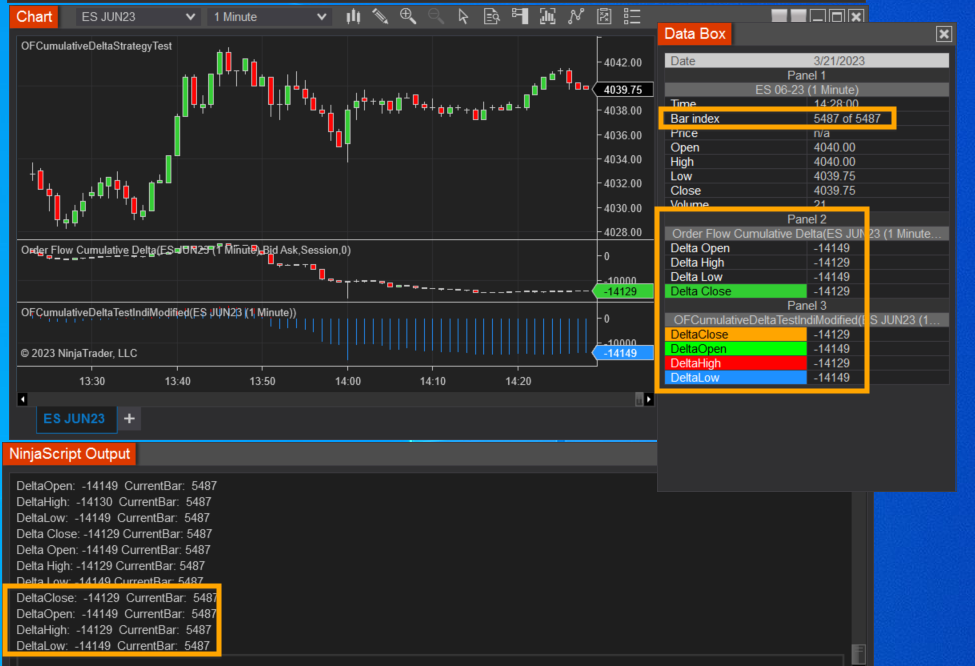Open the Indicators icon
Viewport: 975px width, 666px height.
(x=576, y=17)
